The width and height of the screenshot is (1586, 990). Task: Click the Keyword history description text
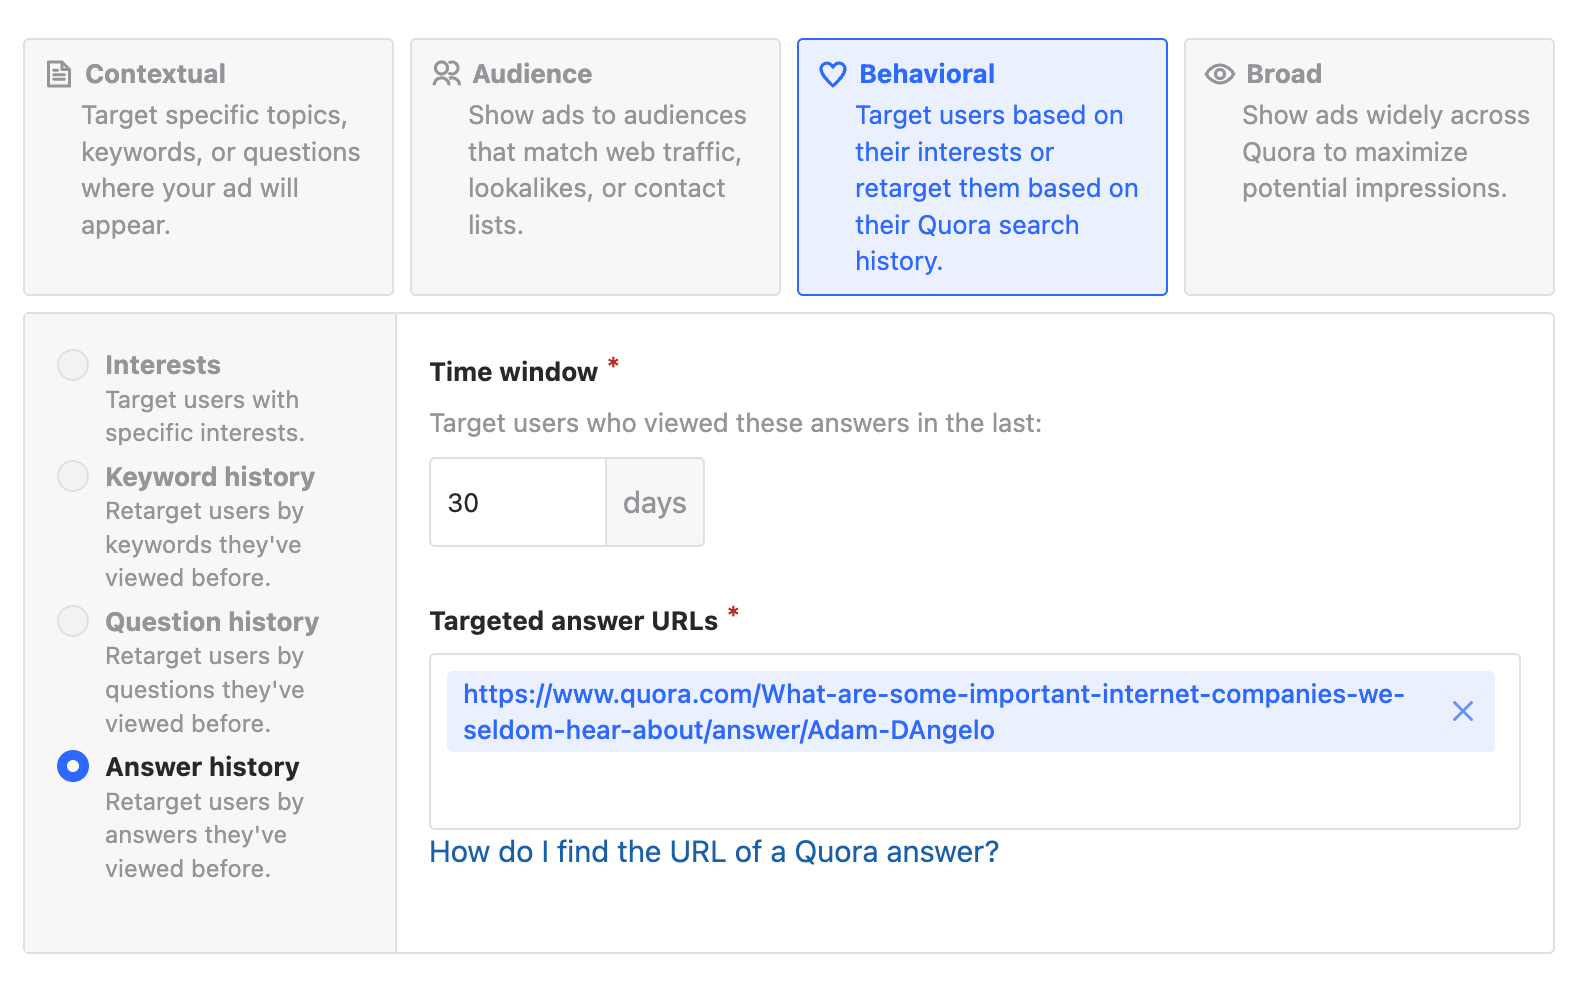pos(204,545)
